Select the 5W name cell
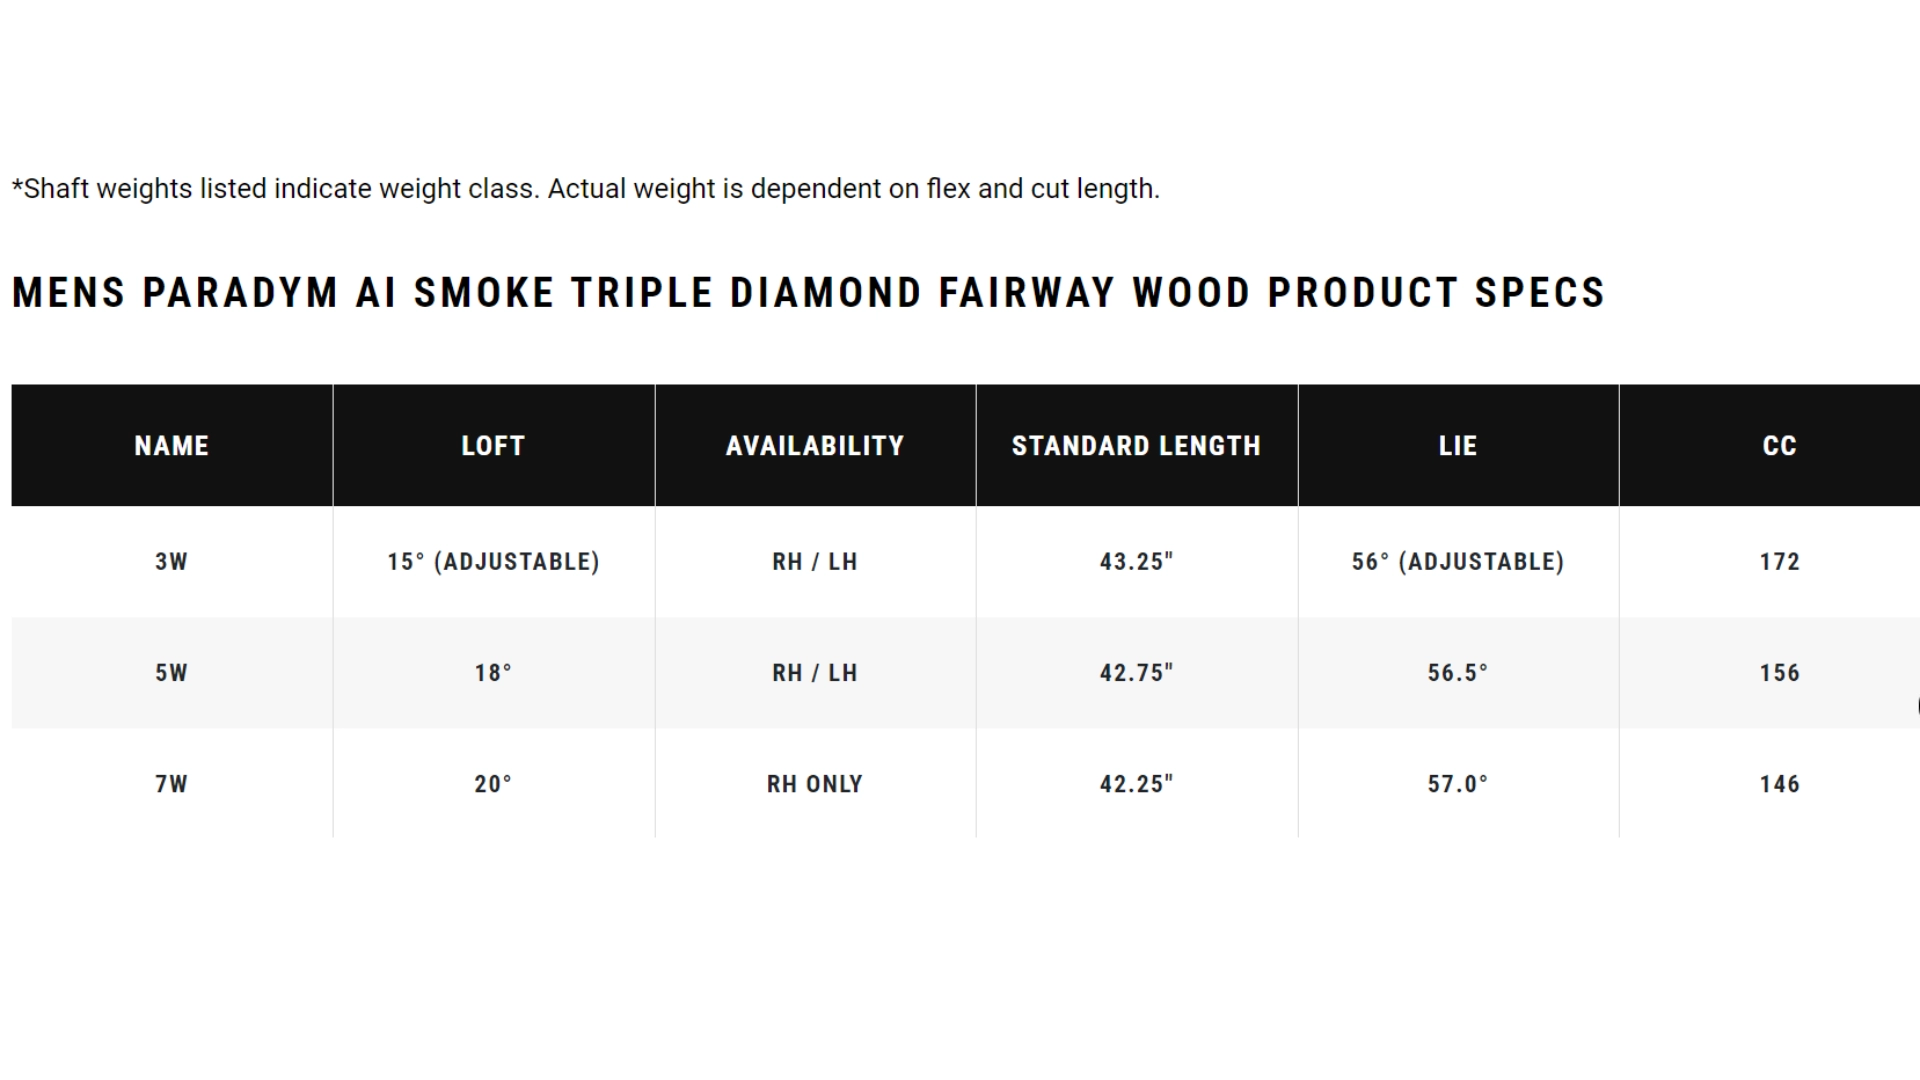The width and height of the screenshot is (1920, 1080). click(171, 673)
